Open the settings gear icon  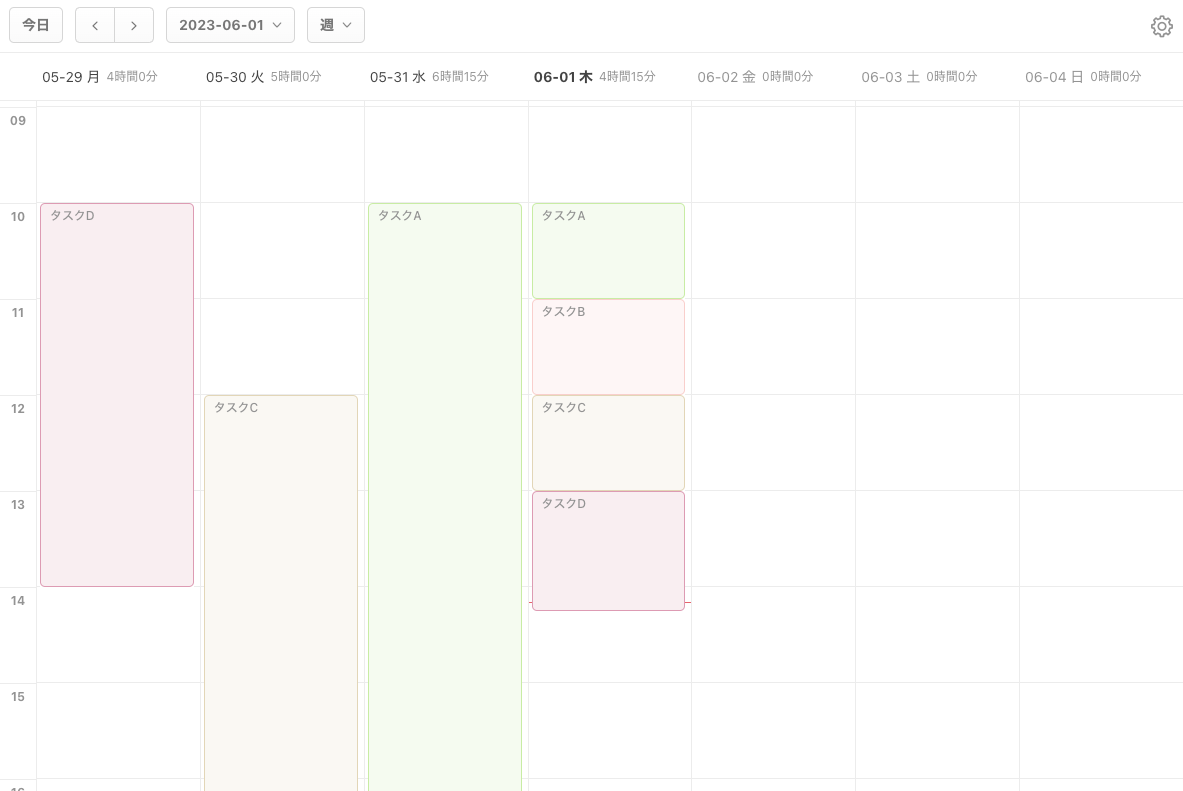(x=1161, y=26)
